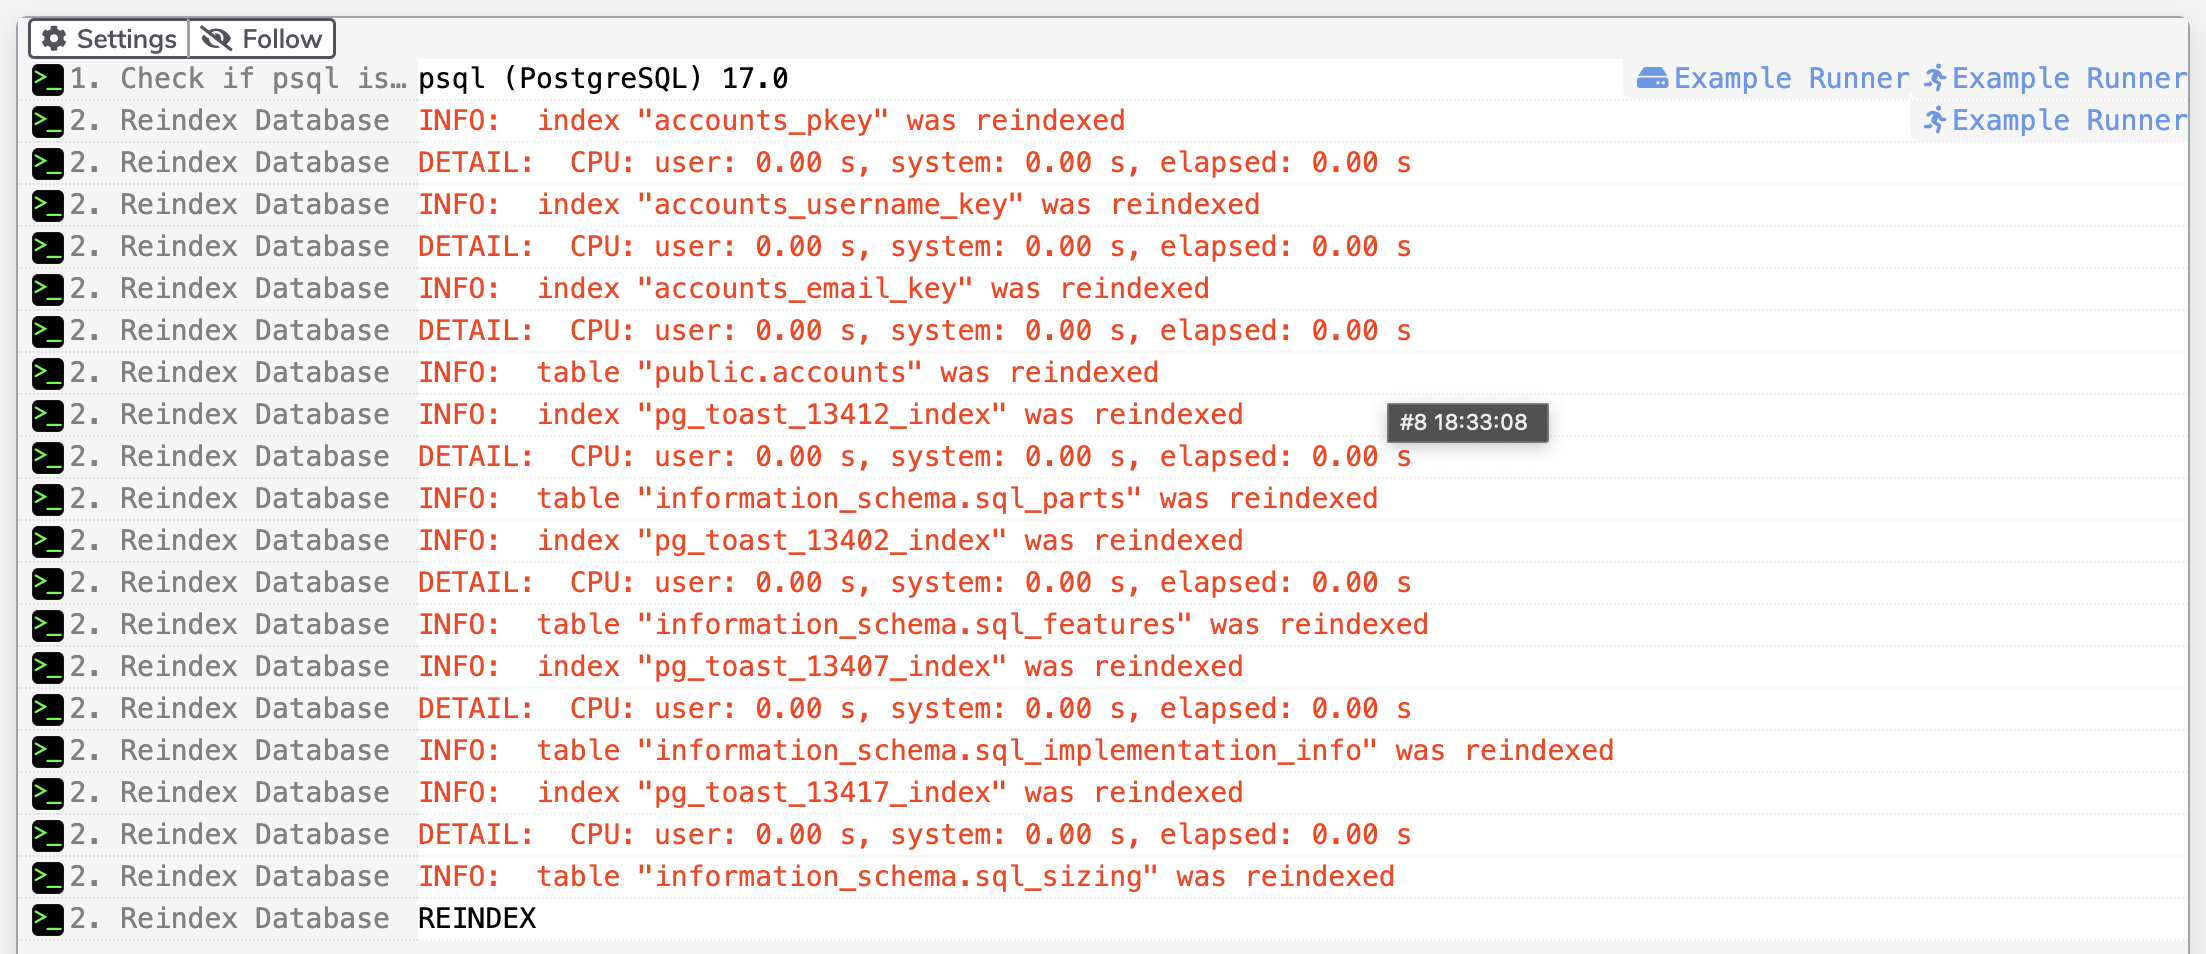Click the final REINDEX output text

pyautogui.click(x=477, y=918)
